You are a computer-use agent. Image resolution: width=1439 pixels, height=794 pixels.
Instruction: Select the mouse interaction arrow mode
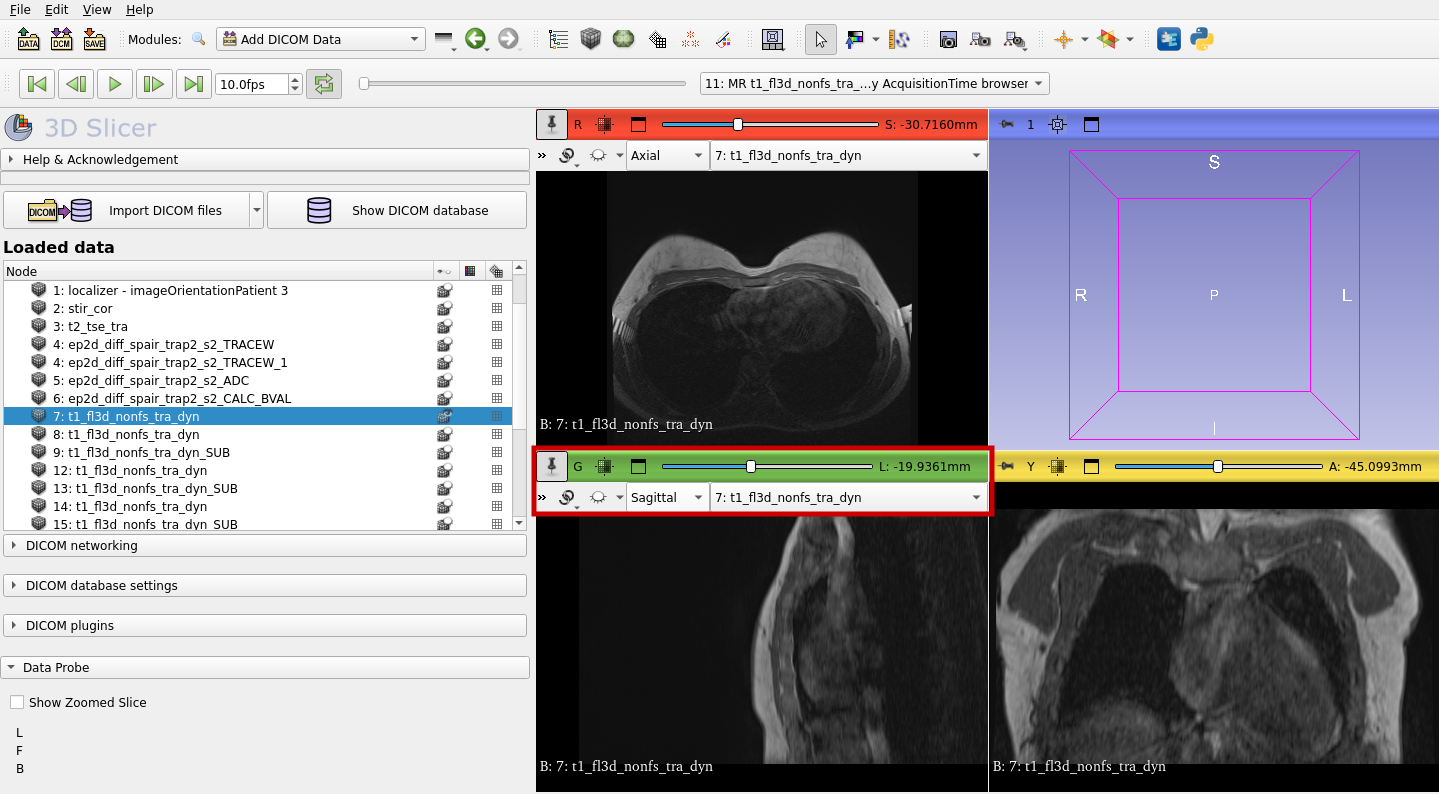point(819,40)
